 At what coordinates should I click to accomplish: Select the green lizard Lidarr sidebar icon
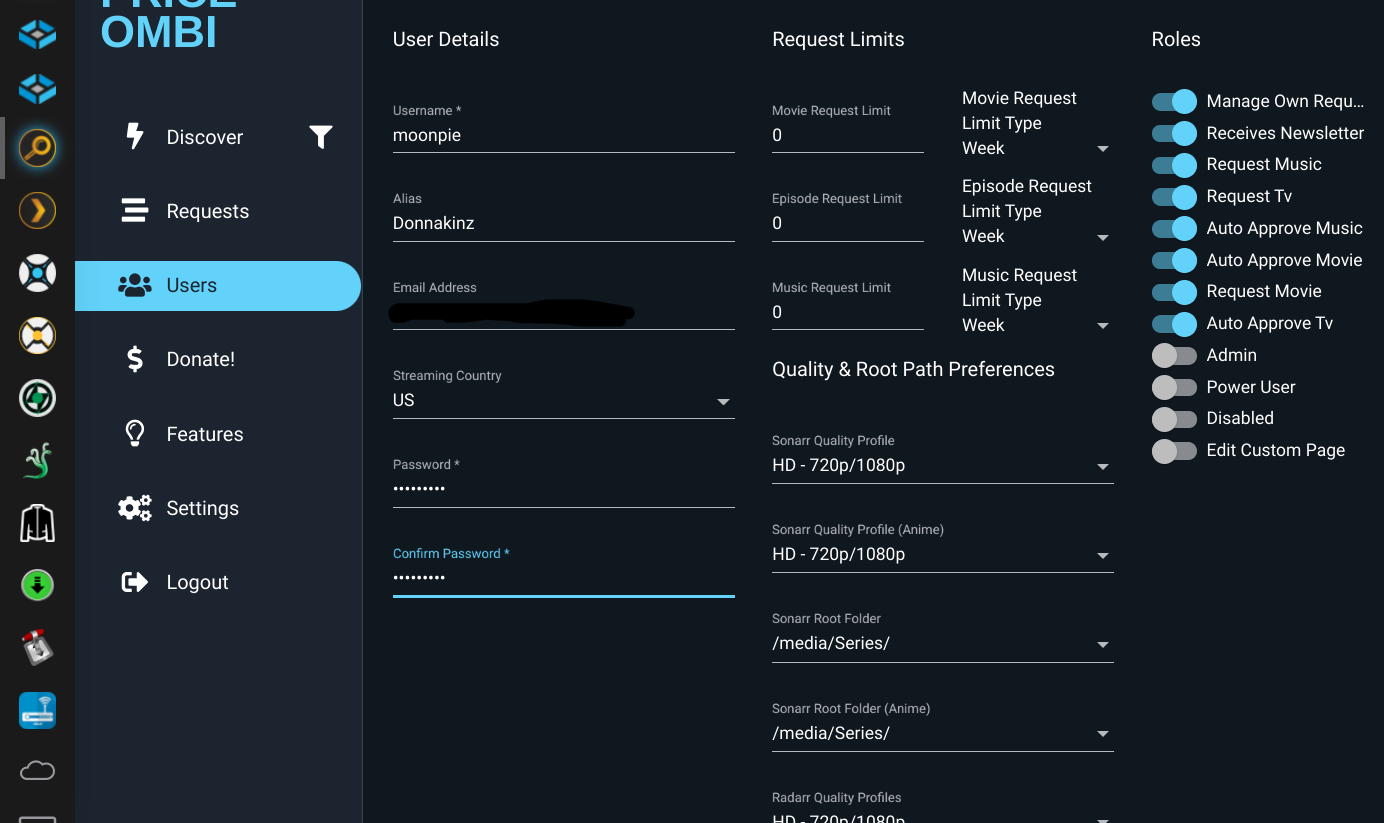[37, 460]
